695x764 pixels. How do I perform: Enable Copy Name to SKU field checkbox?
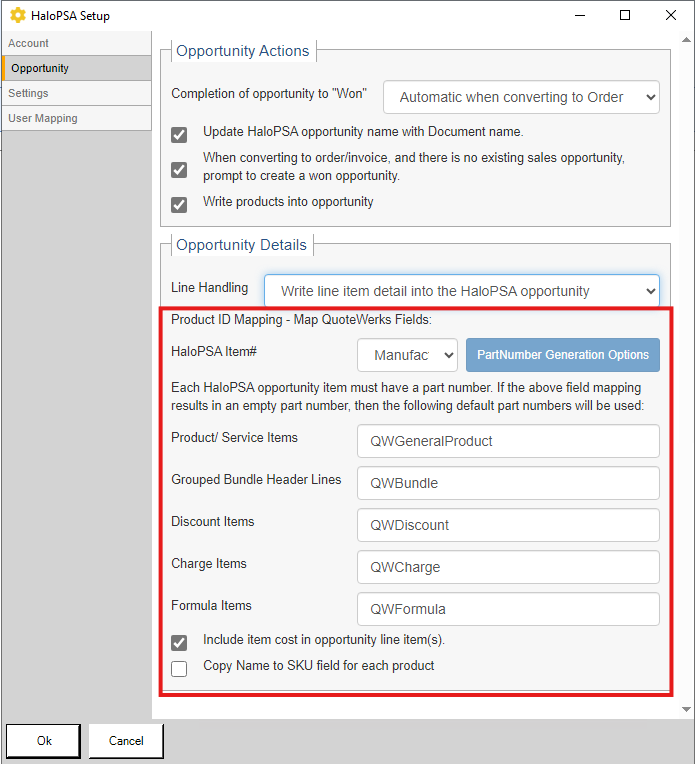(179, 669)
